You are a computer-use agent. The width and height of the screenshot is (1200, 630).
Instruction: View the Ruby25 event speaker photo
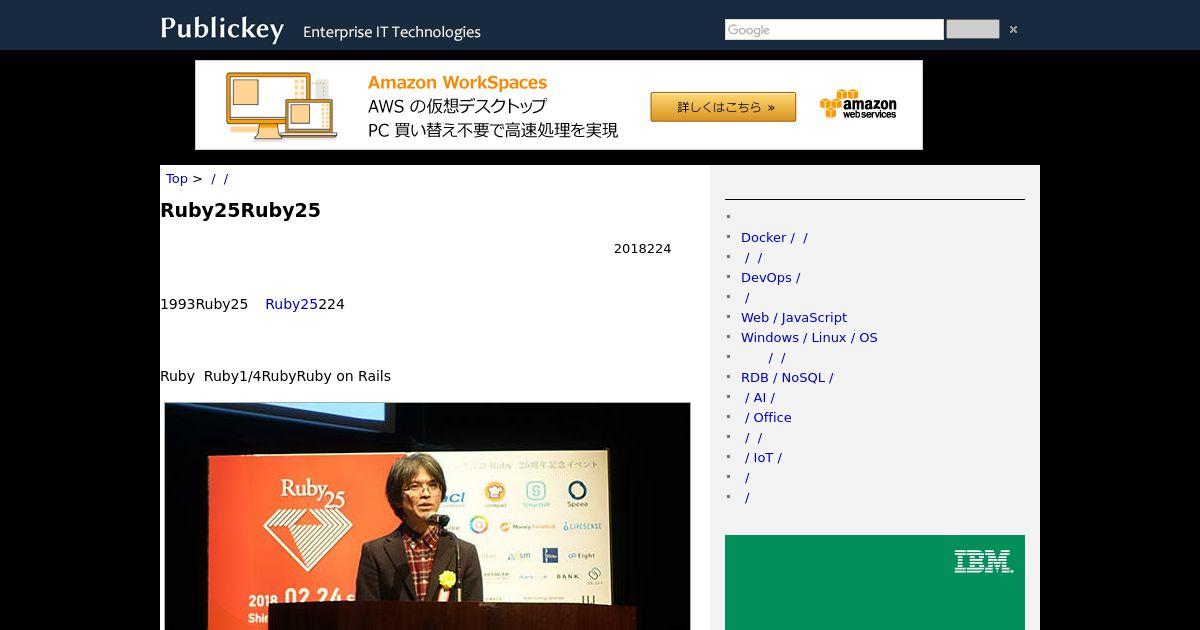coord(427,516)
